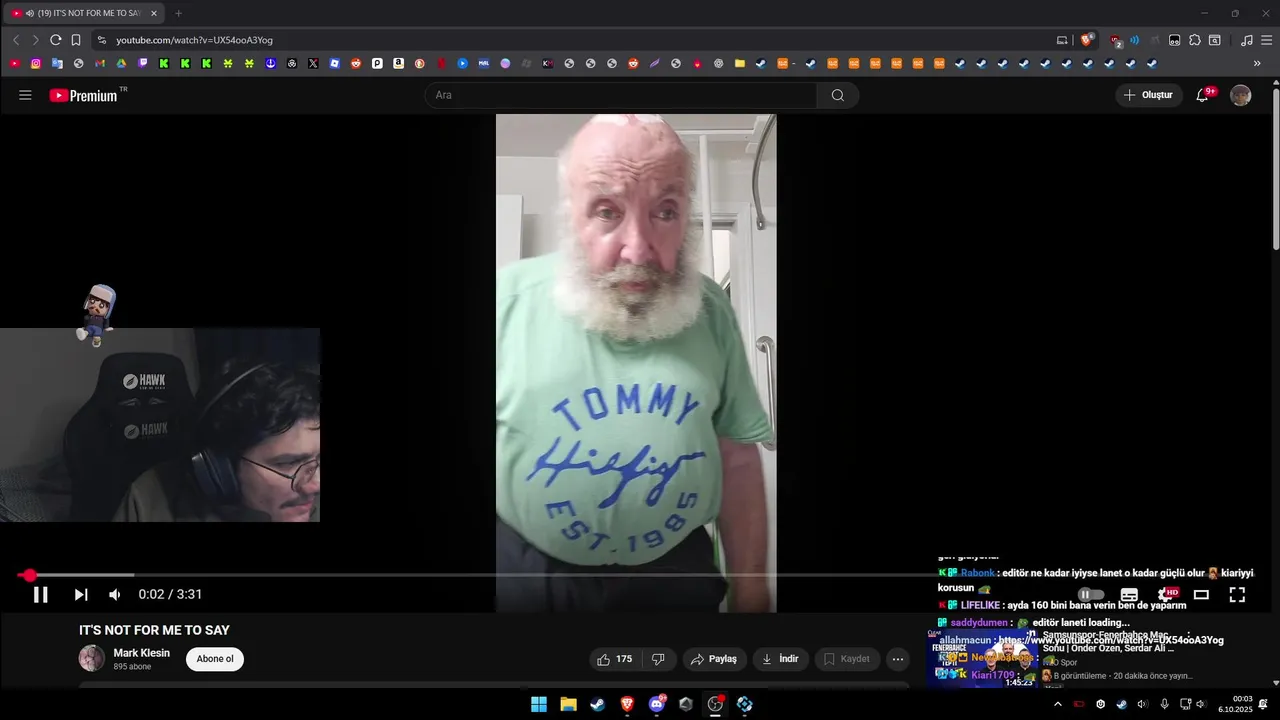Click the video title IT'S NOT FOR ME TO SAY
Screen dimensions: 1280x720
[154, 630]
